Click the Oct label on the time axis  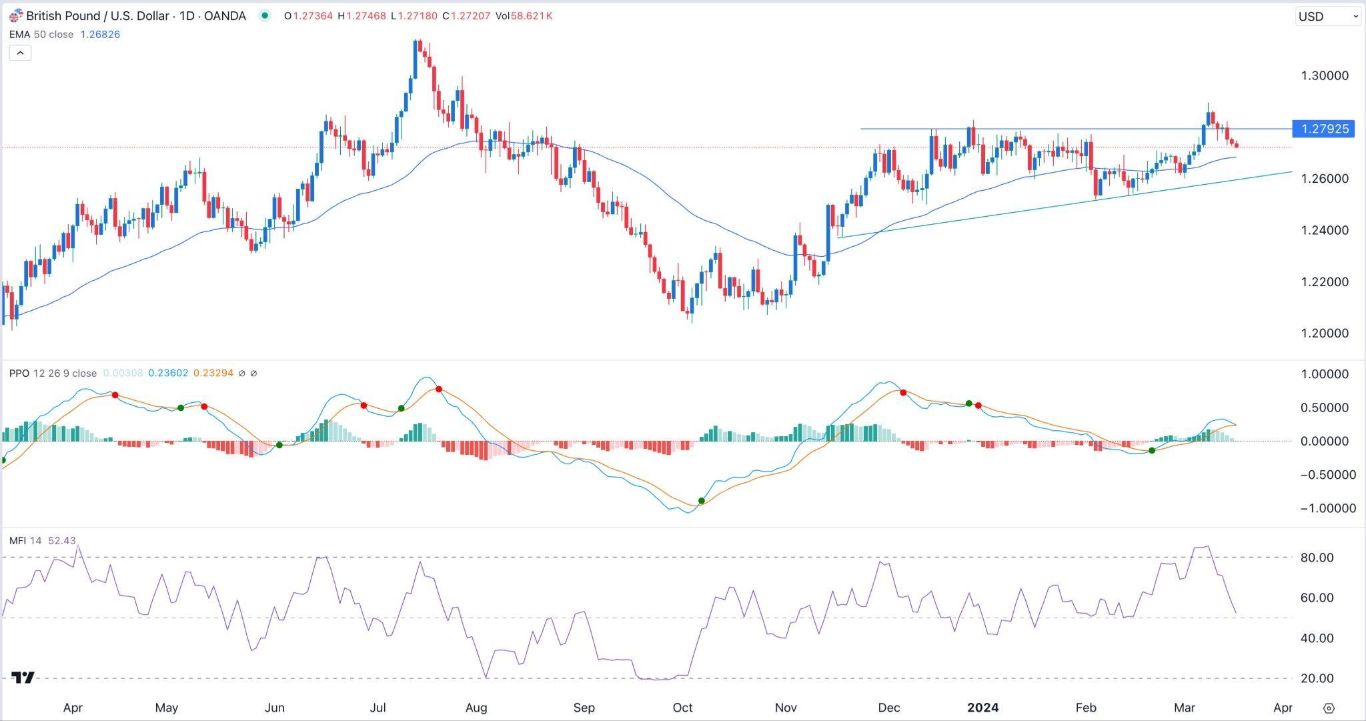pyautogui.click(x=683, y=707)
